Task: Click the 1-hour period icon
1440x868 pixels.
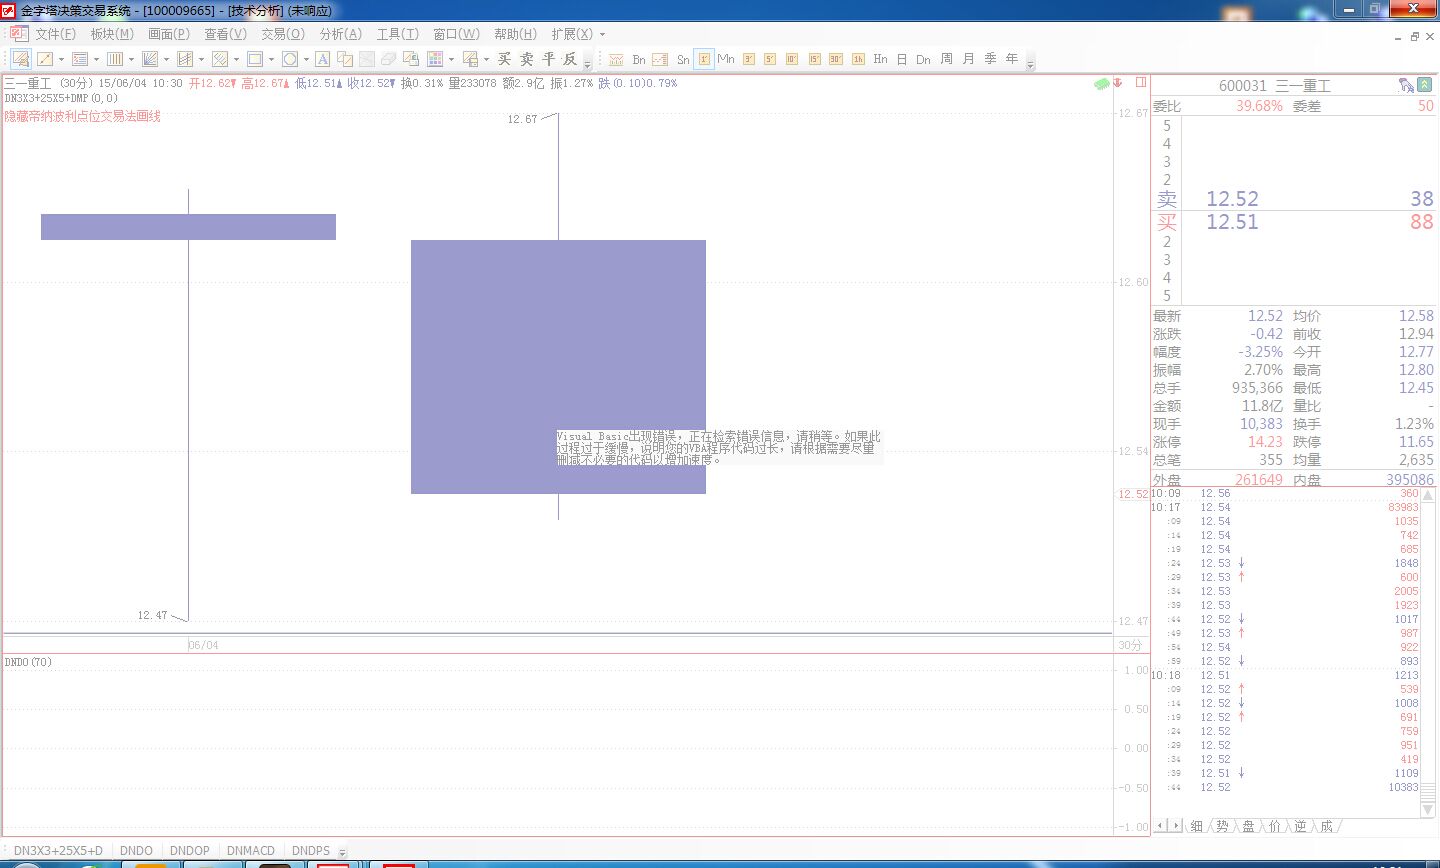Action: (858, 59)
